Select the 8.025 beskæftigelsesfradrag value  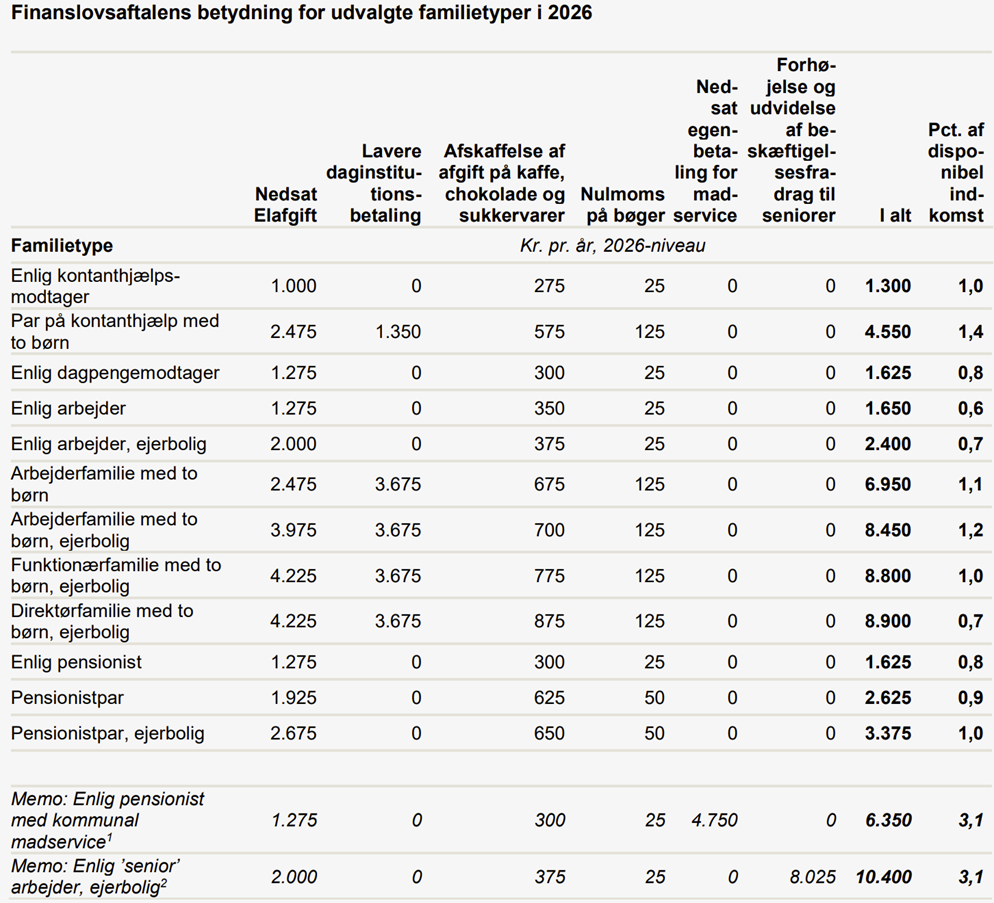811,877
